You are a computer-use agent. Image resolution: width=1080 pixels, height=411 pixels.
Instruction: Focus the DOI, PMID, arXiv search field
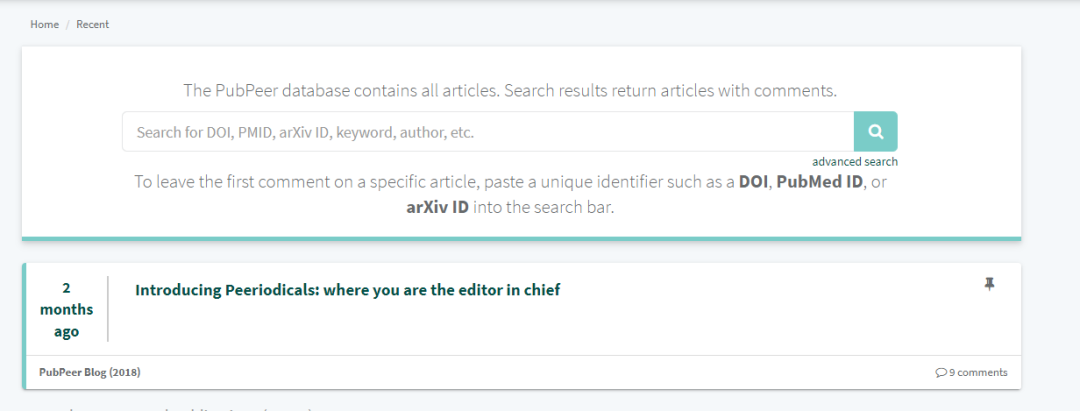pyautogui.click(x=488, y=131)
